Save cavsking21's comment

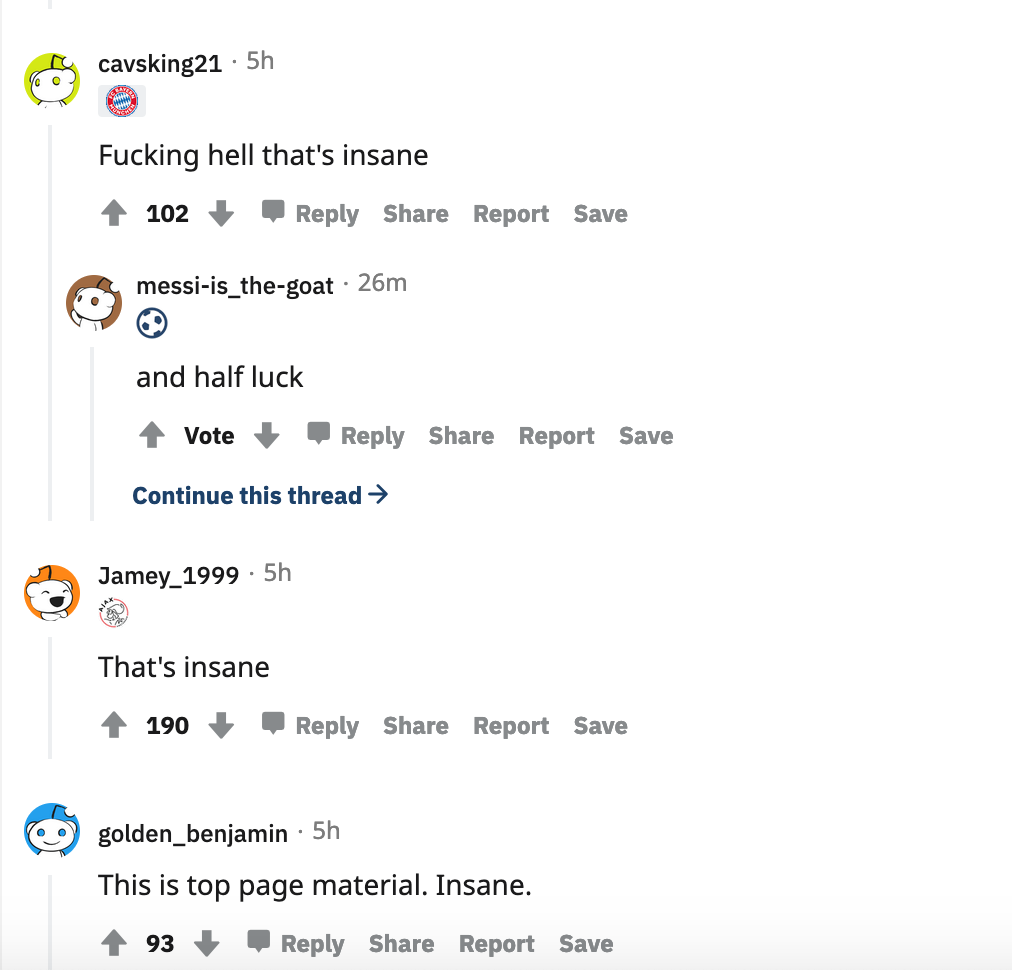[x=600, y=214]
